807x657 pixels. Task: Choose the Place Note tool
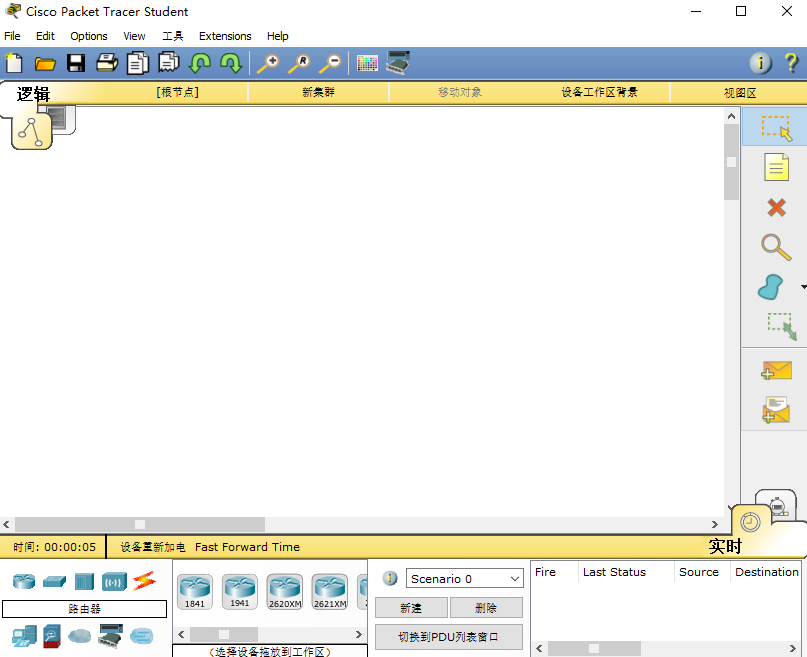click(x=776, y=167)
